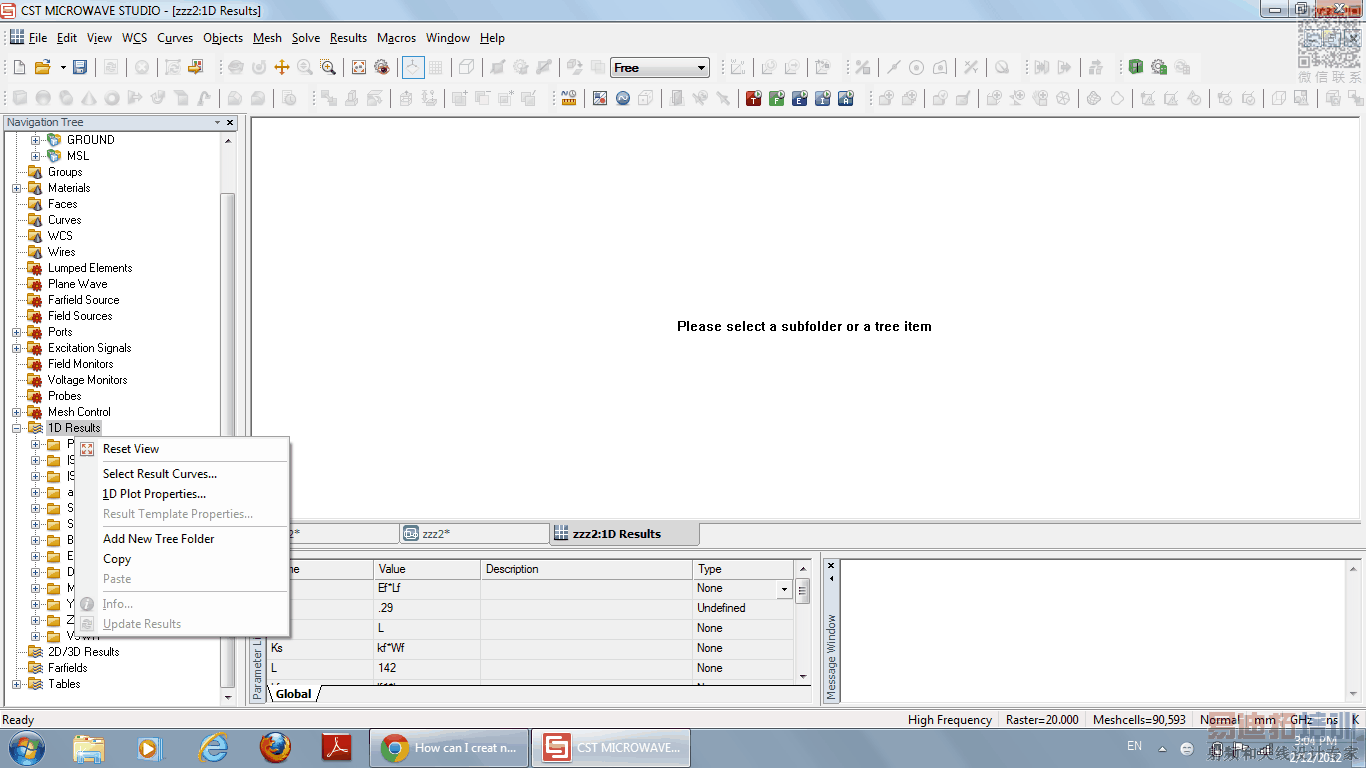The width and height of the screenshot is (1366, 768).
Task: Select the 2D/3D Results tree item
Action: point(83,652)
